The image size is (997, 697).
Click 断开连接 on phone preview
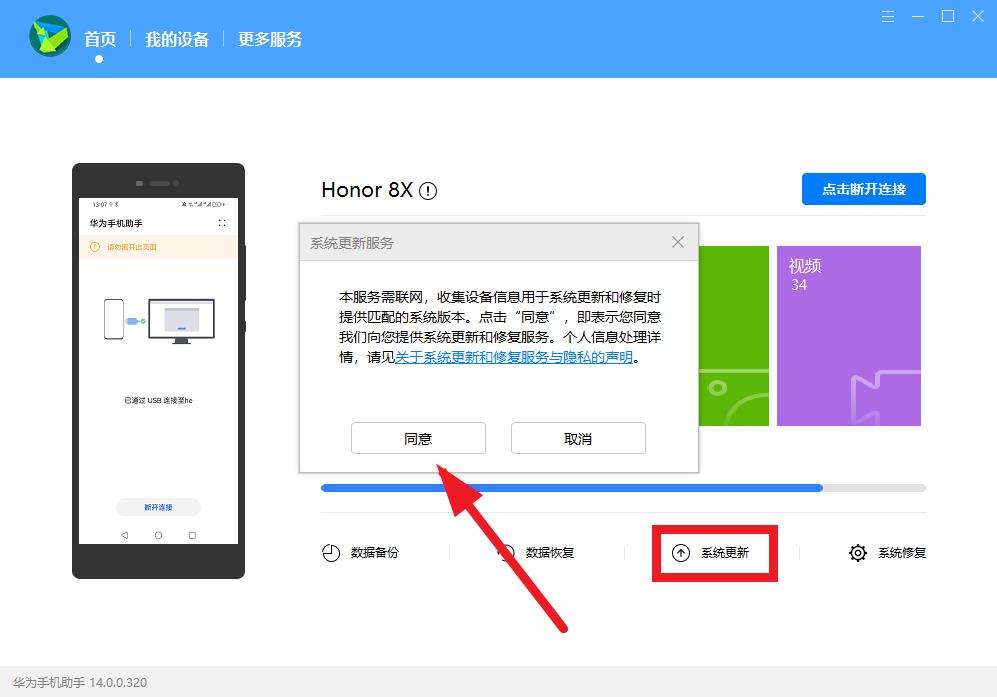tap(158, 507)
